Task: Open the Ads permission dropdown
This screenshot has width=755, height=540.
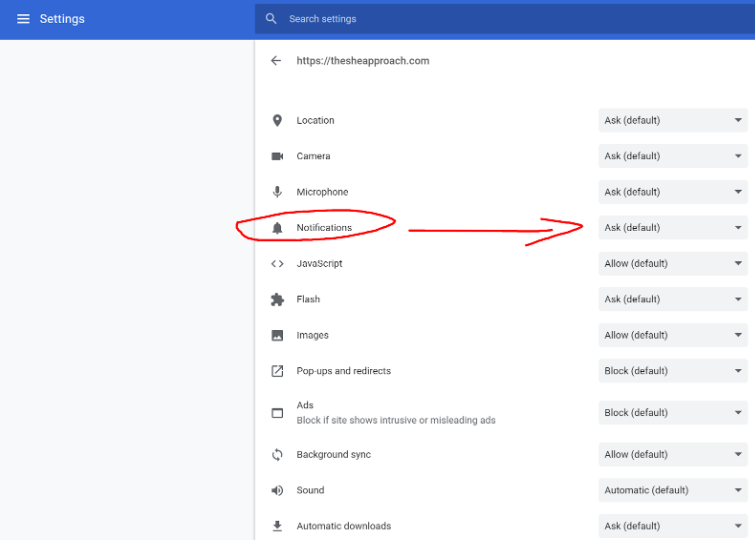Action: [x=673, y=413]
